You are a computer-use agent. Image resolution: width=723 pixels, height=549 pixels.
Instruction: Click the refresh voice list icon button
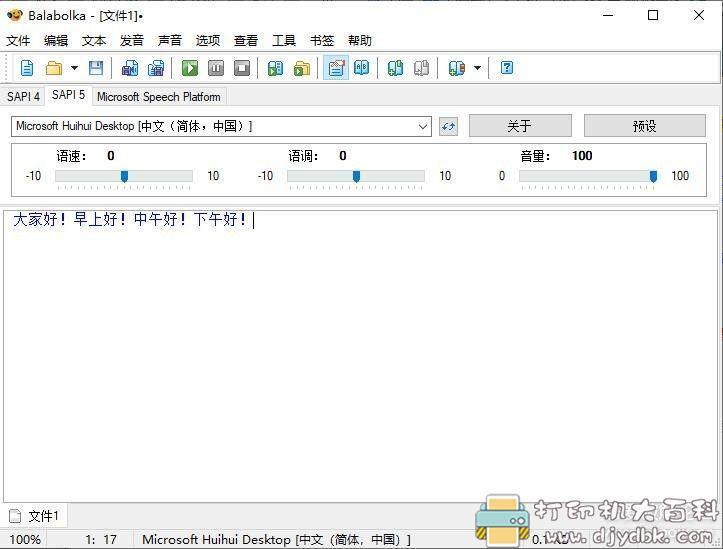448,126
